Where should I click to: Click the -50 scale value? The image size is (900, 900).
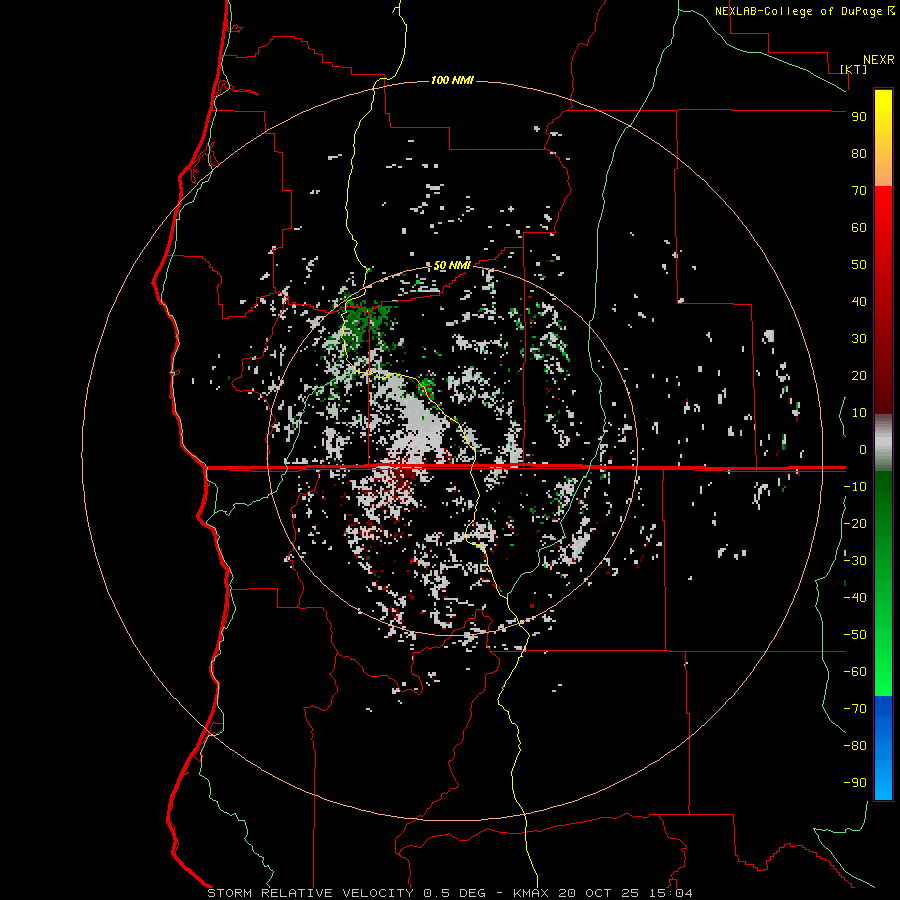pos(855,635)
